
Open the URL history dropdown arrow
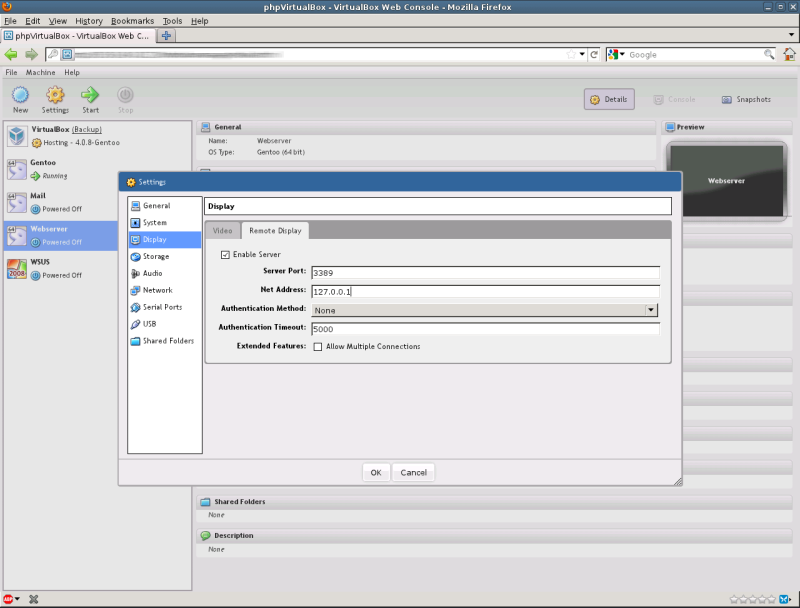(x=582, y=54)
